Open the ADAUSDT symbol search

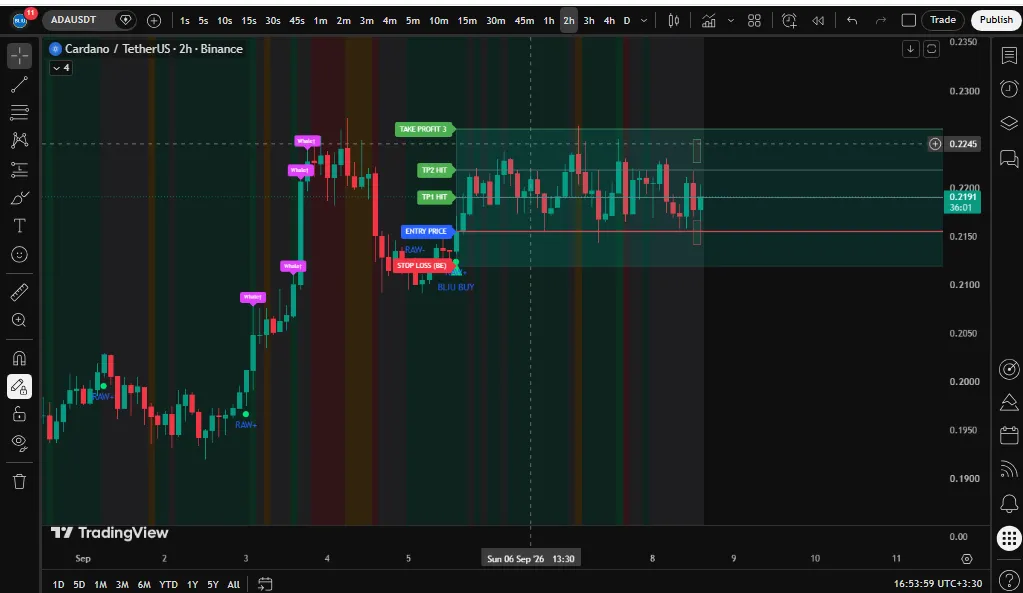tap(74, 20)
